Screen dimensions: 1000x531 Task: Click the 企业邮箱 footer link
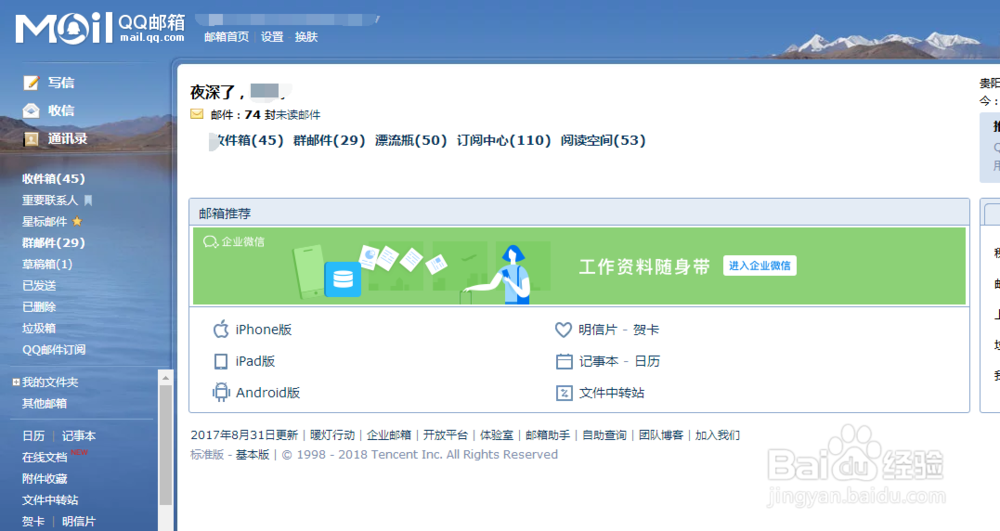389,435
